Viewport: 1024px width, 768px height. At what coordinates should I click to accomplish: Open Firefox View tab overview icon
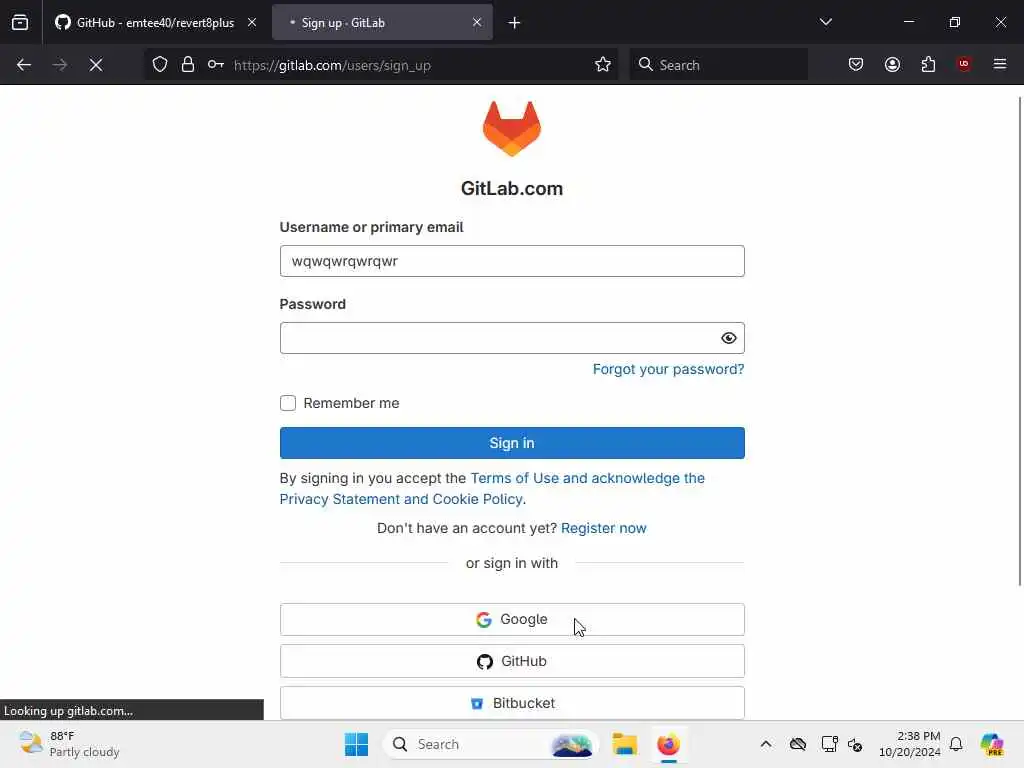pyautogui.click(x=20, y=23)
